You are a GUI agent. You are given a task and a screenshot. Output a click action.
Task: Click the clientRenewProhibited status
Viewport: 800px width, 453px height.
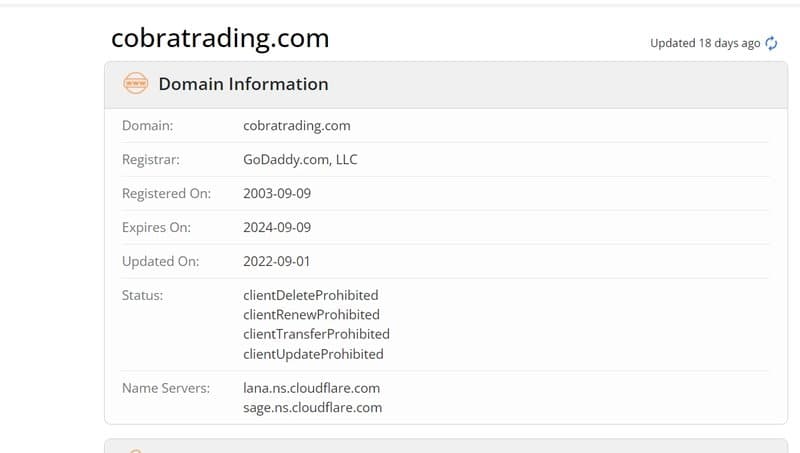click(311, 315)
